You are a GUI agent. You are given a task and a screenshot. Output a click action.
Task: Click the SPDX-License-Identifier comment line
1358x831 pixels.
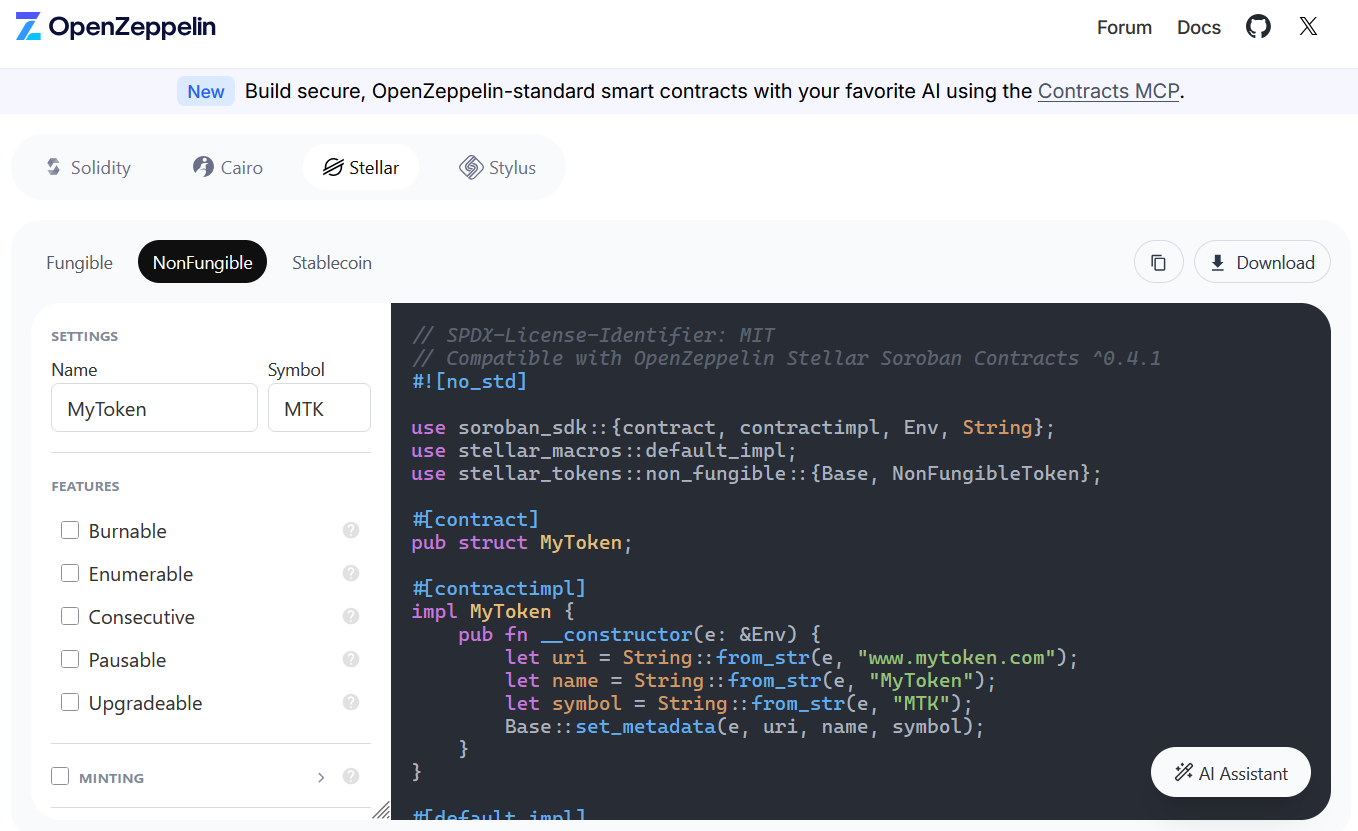coord(593,335)
